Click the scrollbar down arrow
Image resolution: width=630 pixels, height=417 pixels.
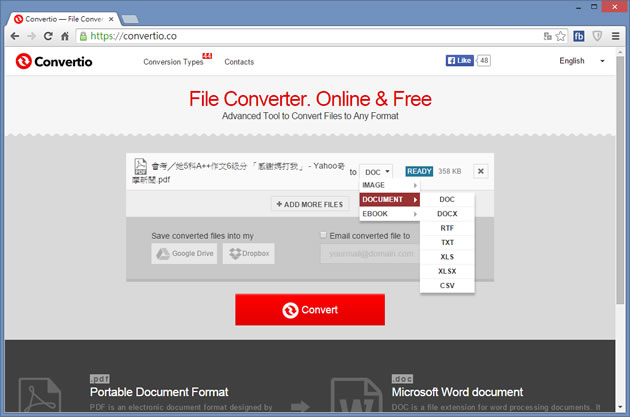pos(620,407)
